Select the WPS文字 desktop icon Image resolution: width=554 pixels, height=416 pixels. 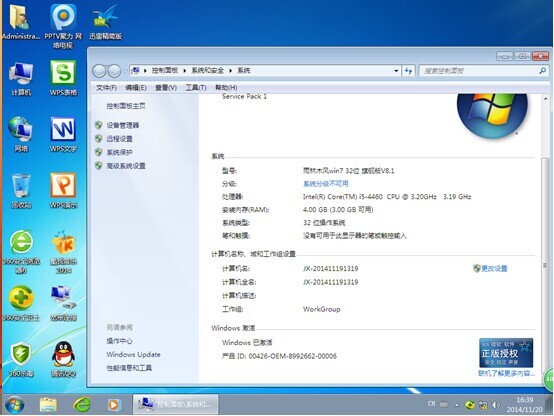point(63,134)
